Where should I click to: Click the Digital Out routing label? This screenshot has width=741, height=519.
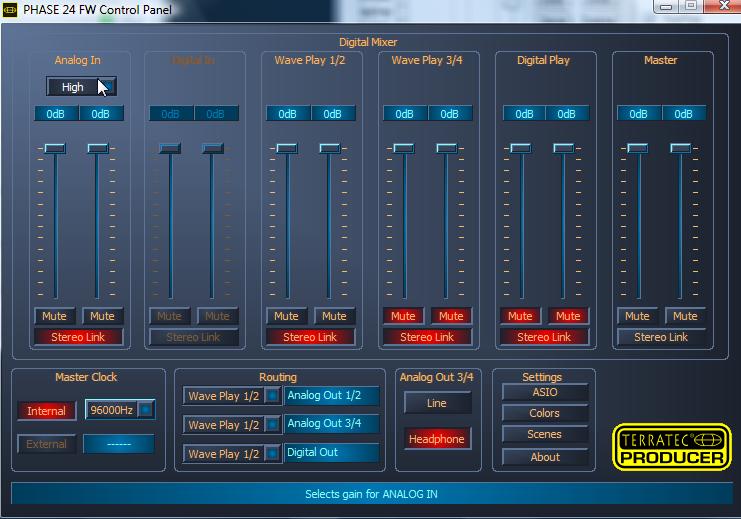coord(332,453)
